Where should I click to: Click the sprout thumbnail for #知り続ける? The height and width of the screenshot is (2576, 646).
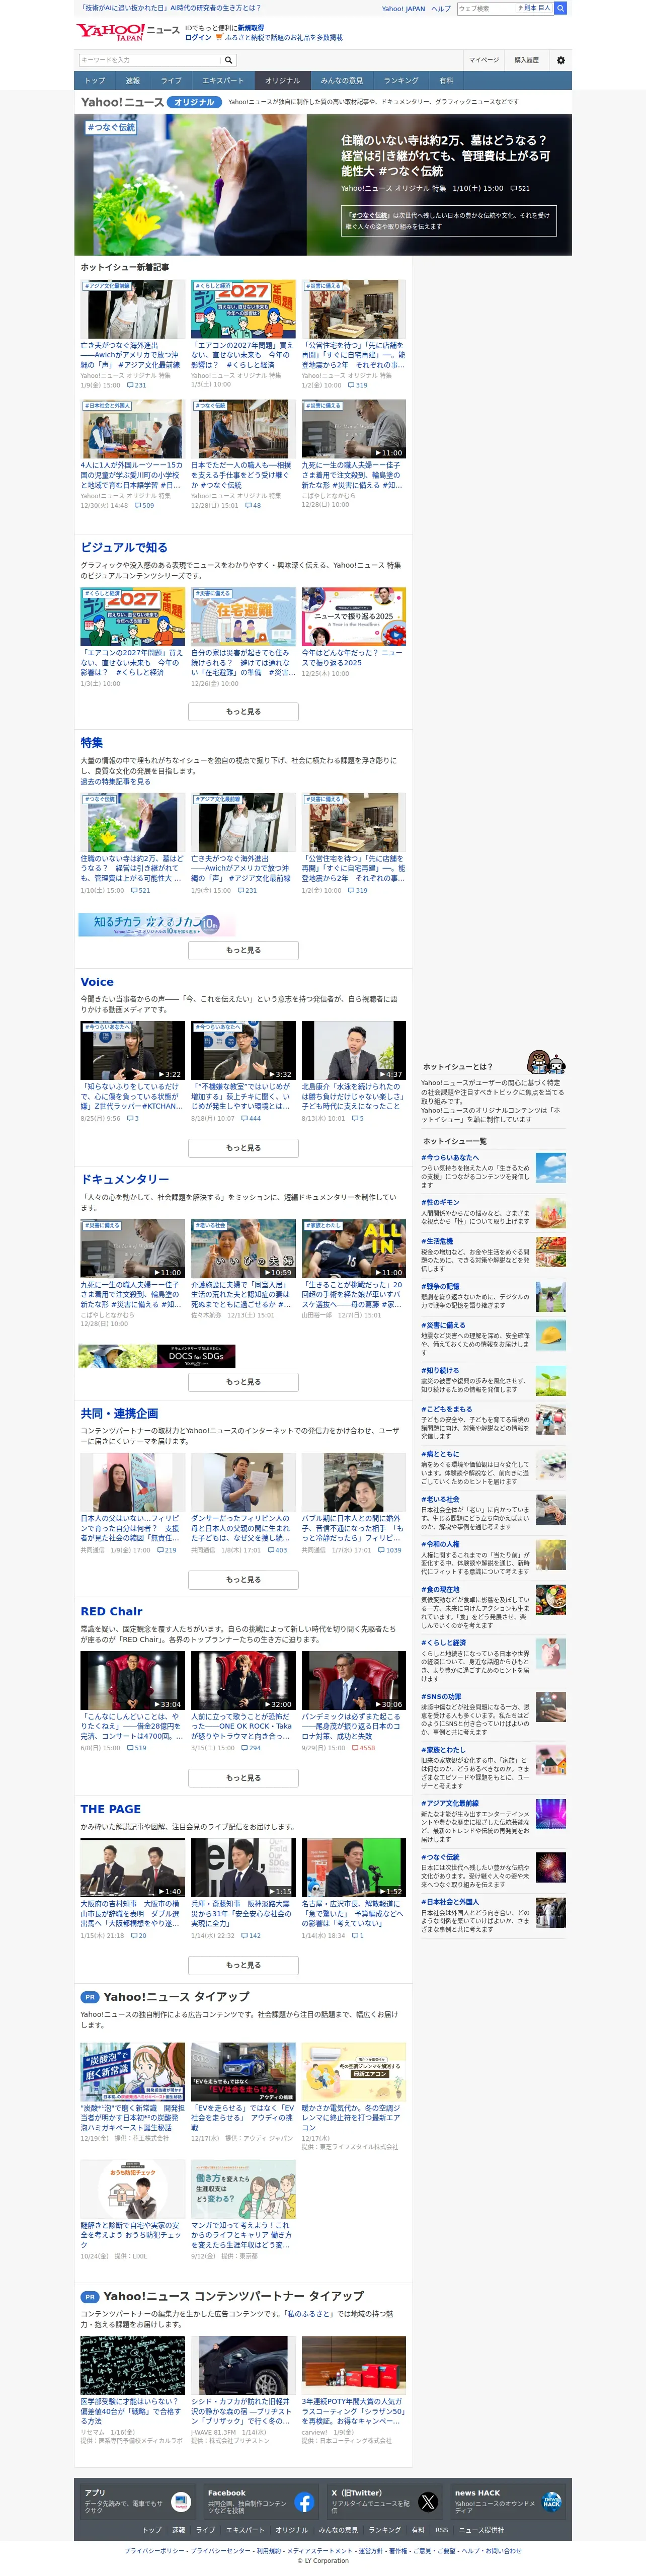click(x=550, y=1381)
